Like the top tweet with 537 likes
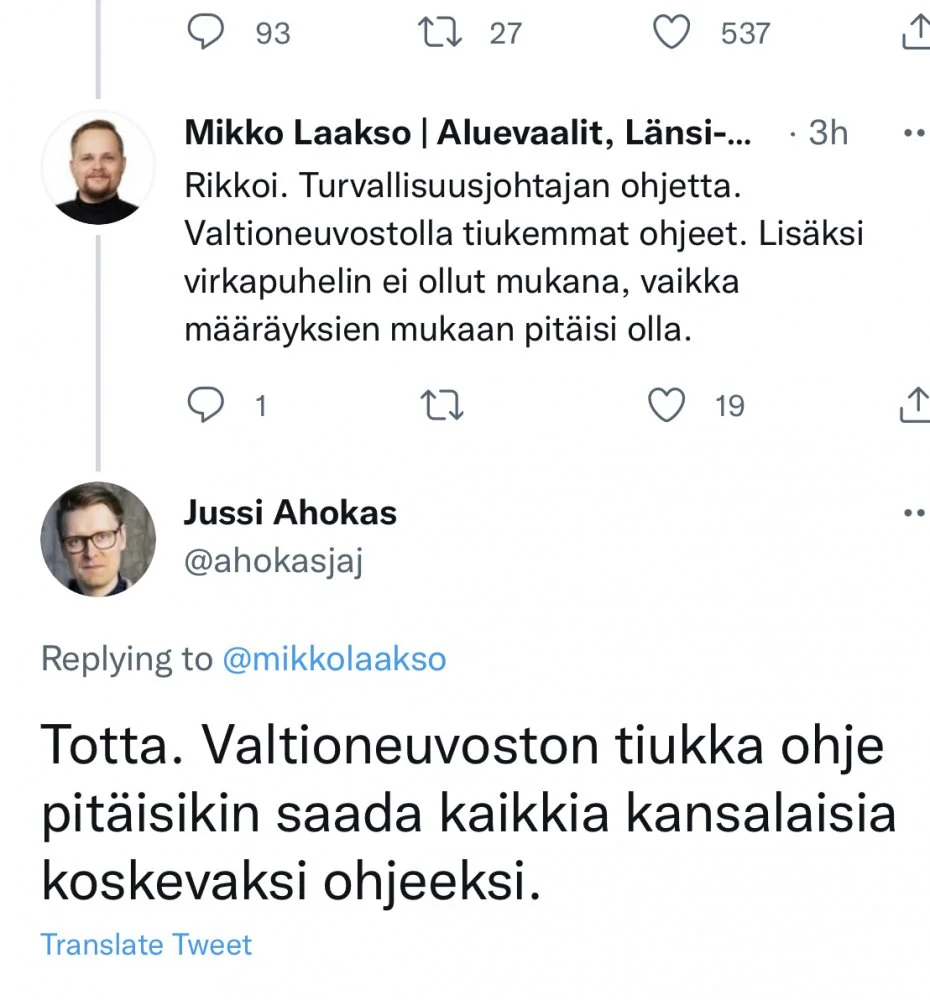Viewport: 930px width, 1000px height. click(672, 33)
